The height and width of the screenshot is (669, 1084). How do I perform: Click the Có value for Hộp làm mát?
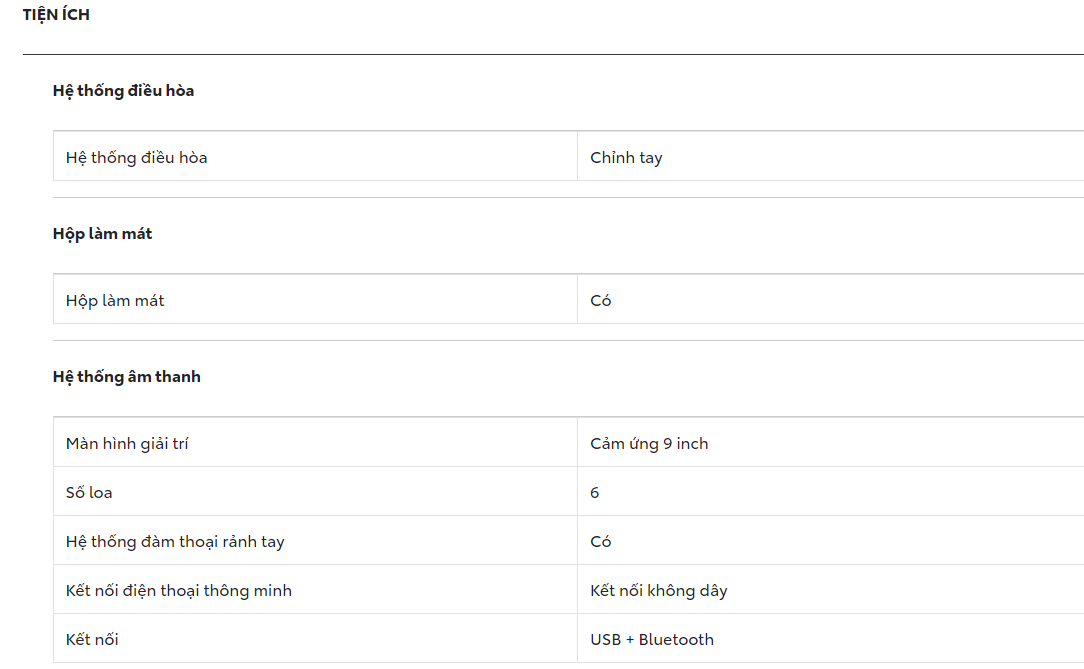[x=600, y=301]
